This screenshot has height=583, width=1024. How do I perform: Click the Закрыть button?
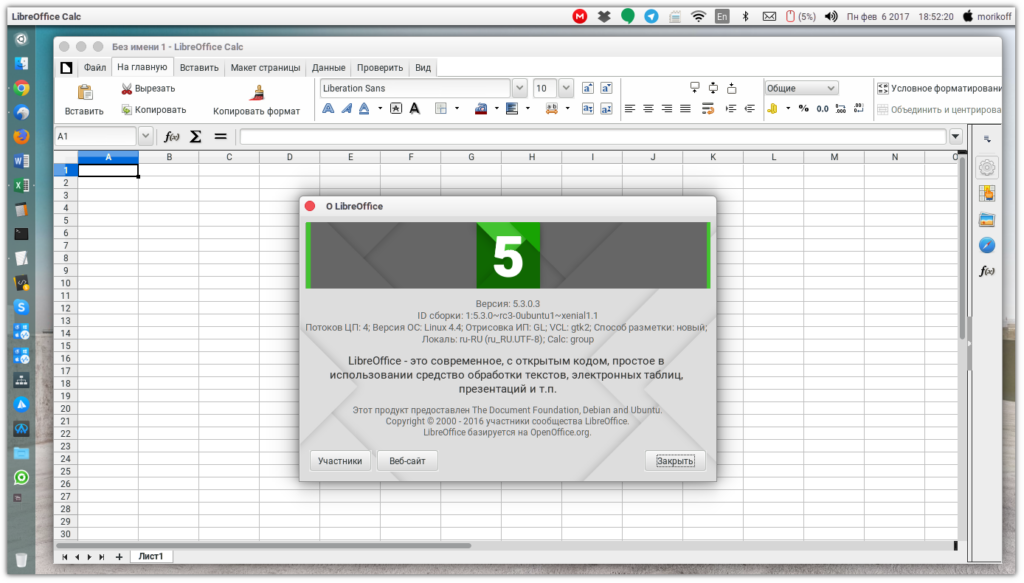[x=675, y=461]
